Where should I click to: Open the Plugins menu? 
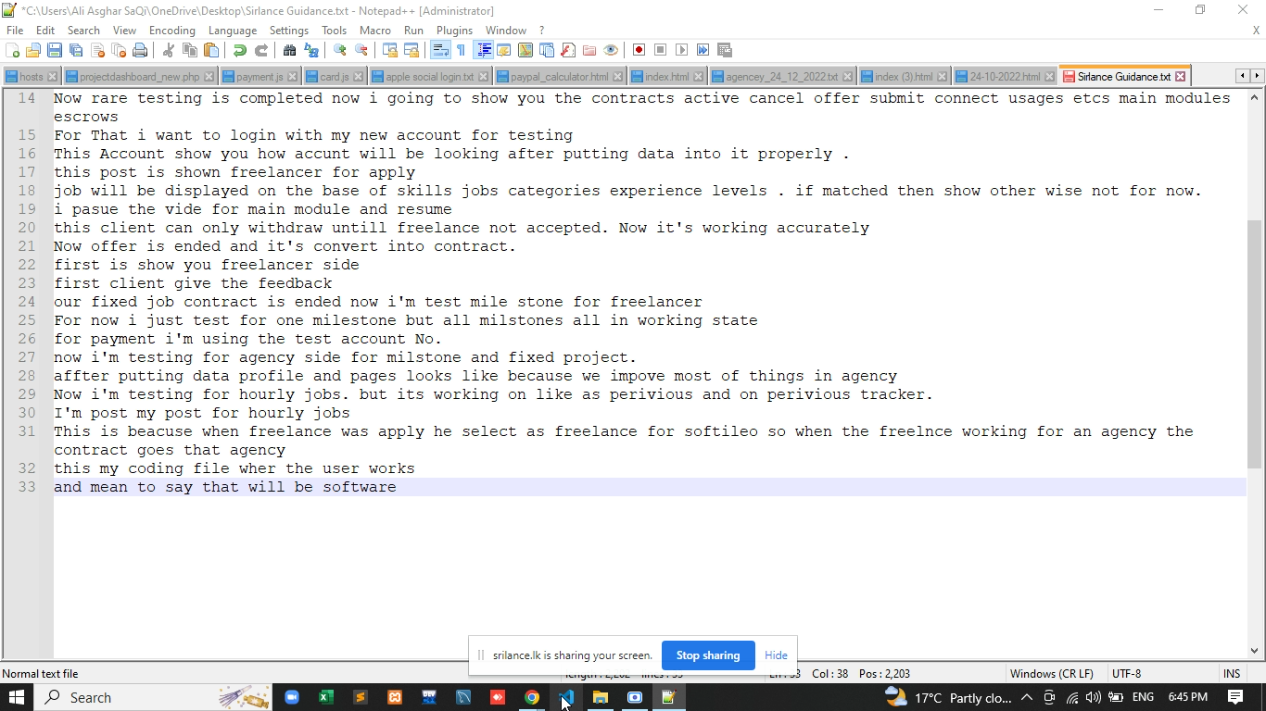point(454,30)
